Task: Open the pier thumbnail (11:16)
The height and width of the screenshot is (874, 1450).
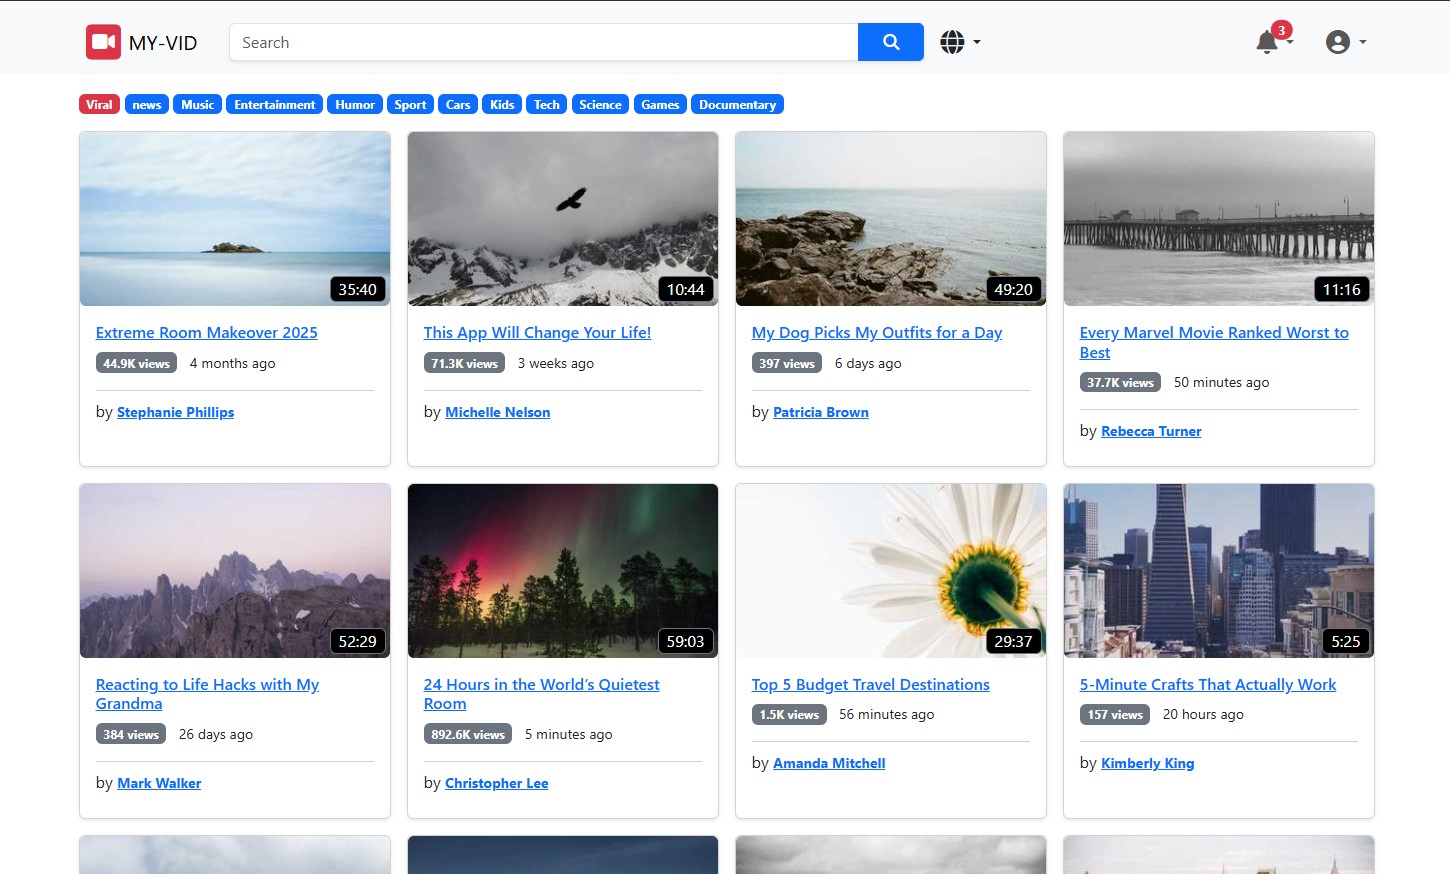Action: click(1219, 219)
